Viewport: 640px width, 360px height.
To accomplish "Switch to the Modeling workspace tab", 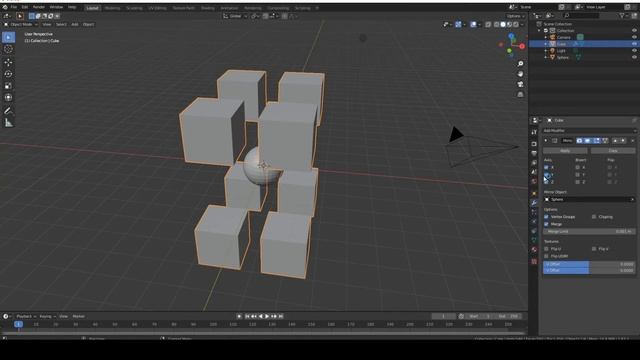I will tap(112, 8).
